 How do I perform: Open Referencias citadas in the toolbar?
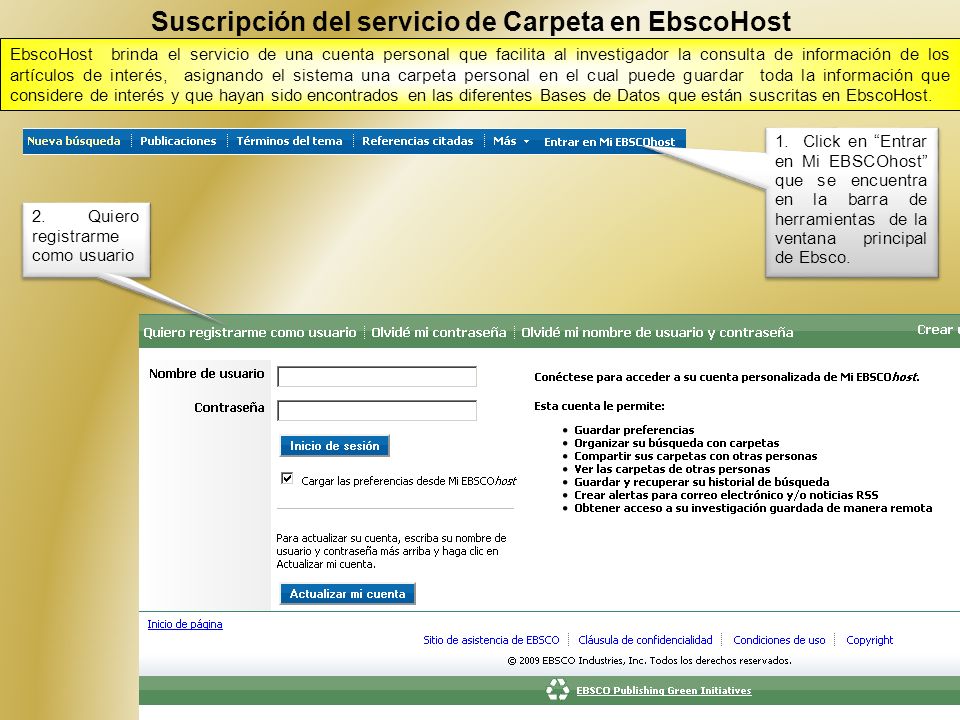coord(418,141)
